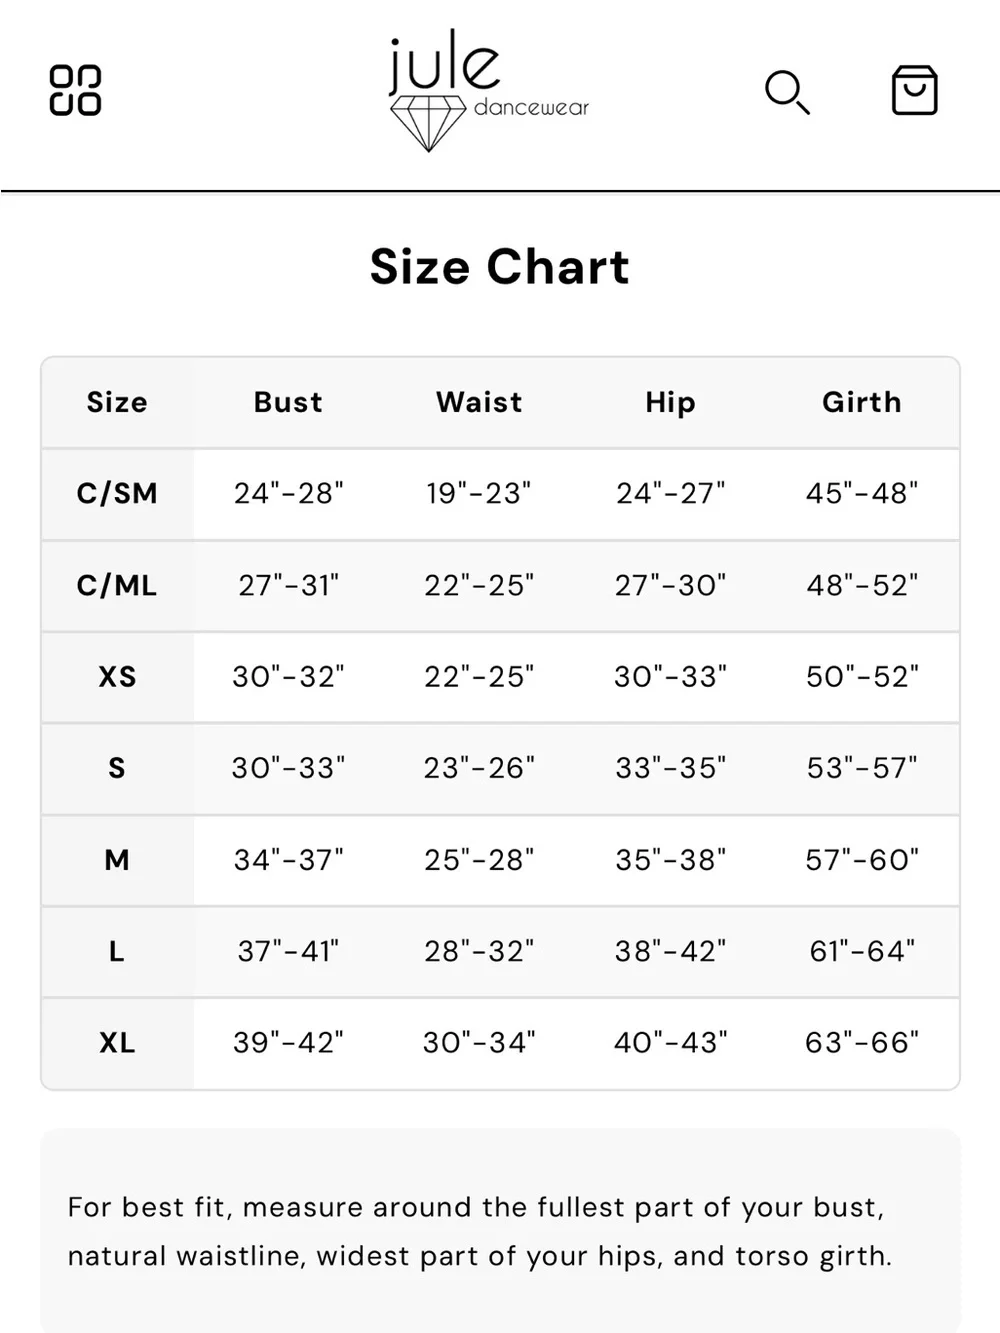This screenshot has width=1000, height=1333.
Task: Select the 34"-37" bust cell for M
Action: coord(288,860)
